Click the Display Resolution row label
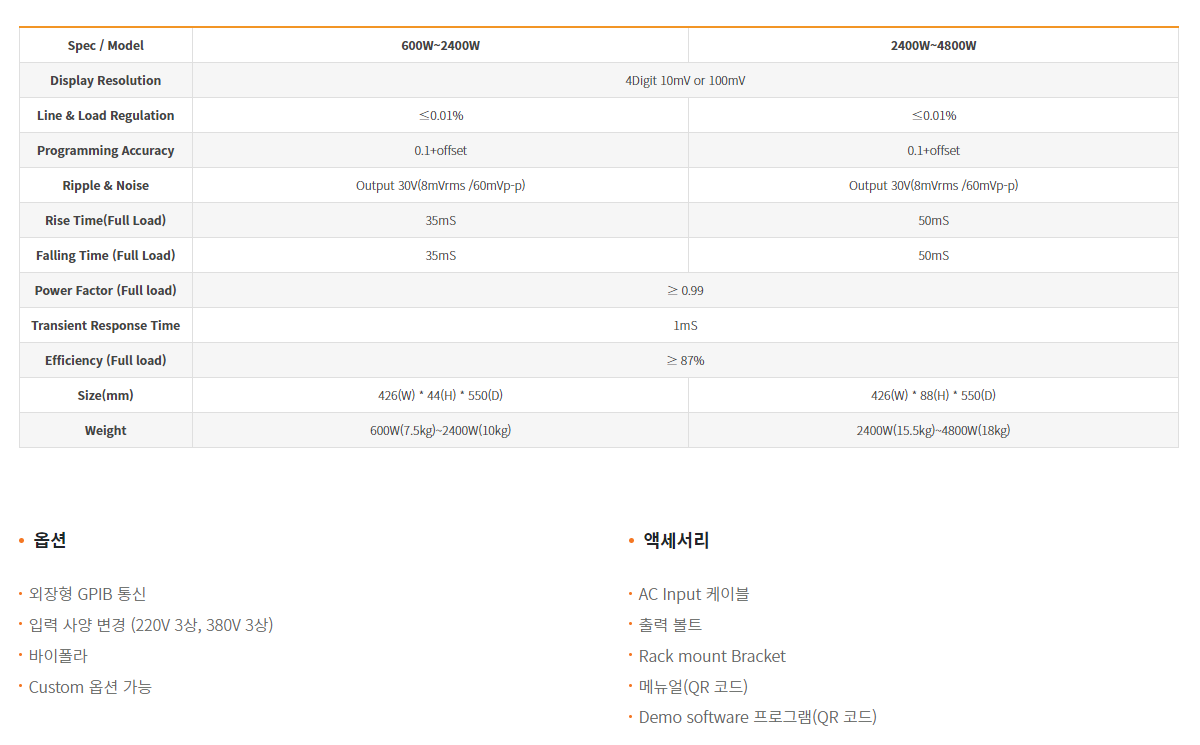1200x745 pixels. pyautogui.click(x=106, y=81)
